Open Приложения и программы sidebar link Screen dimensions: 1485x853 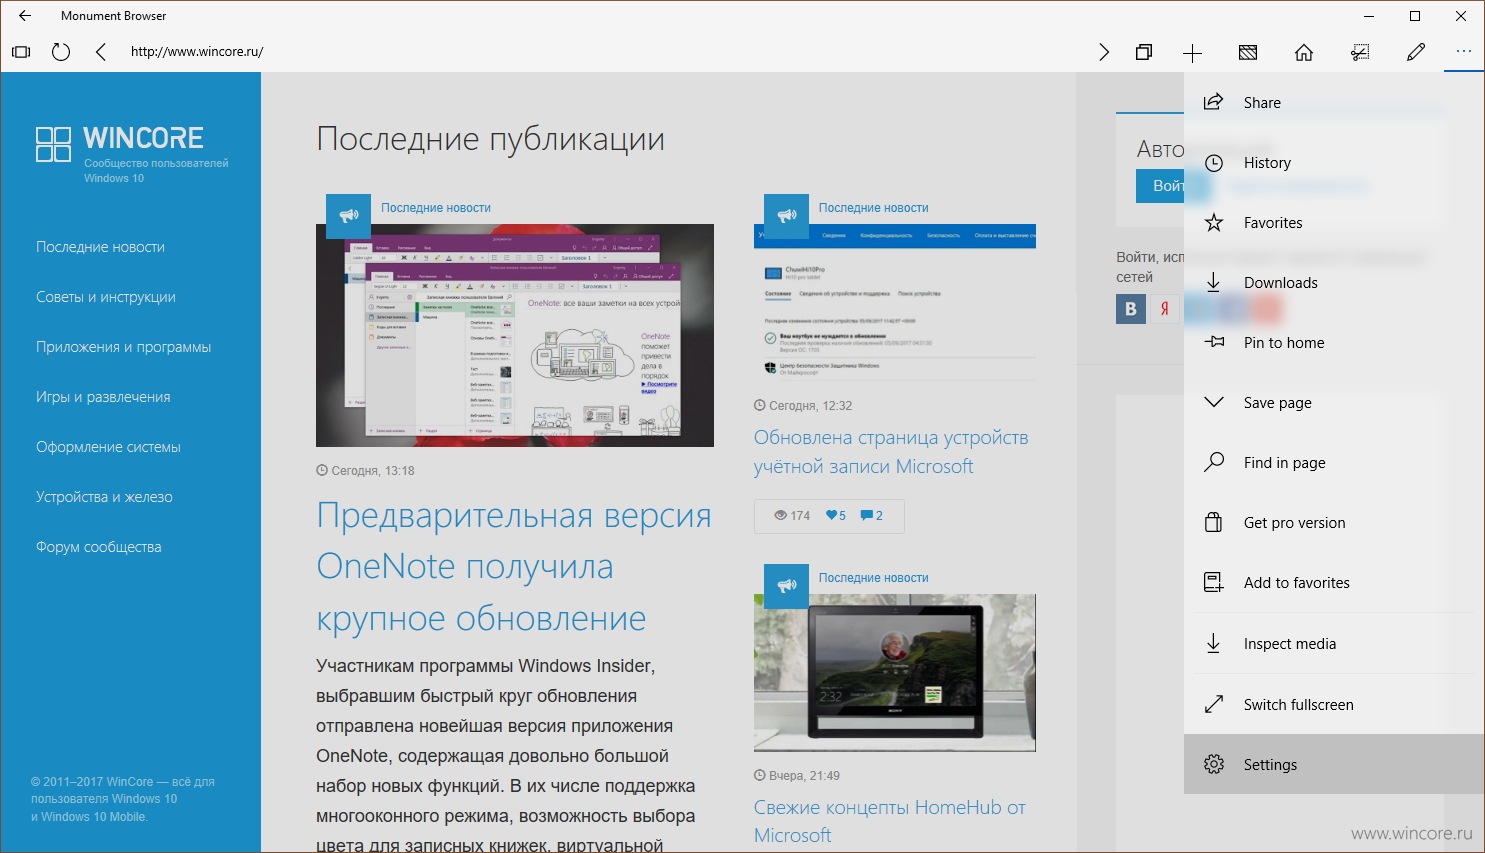124,347
